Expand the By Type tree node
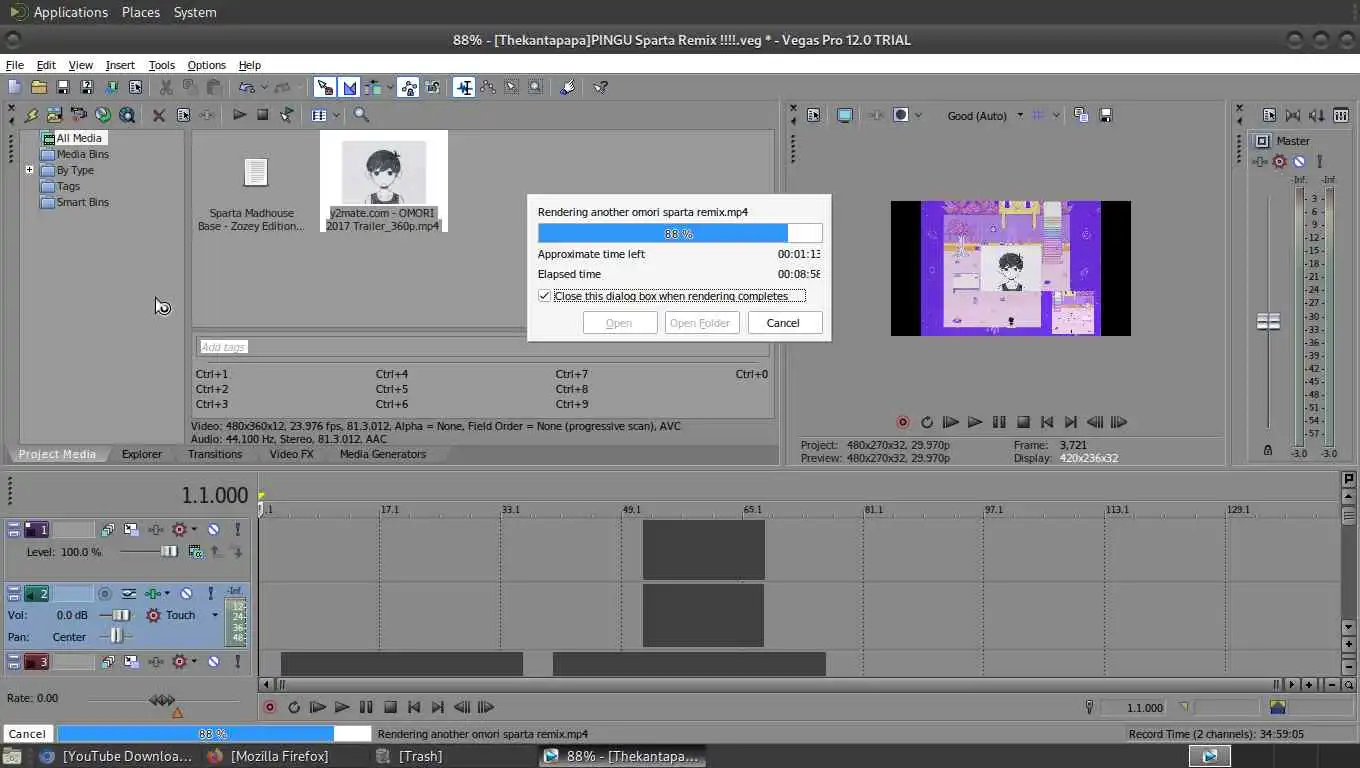The height and width of the screenshot is (768, 1360). point(29,170)
